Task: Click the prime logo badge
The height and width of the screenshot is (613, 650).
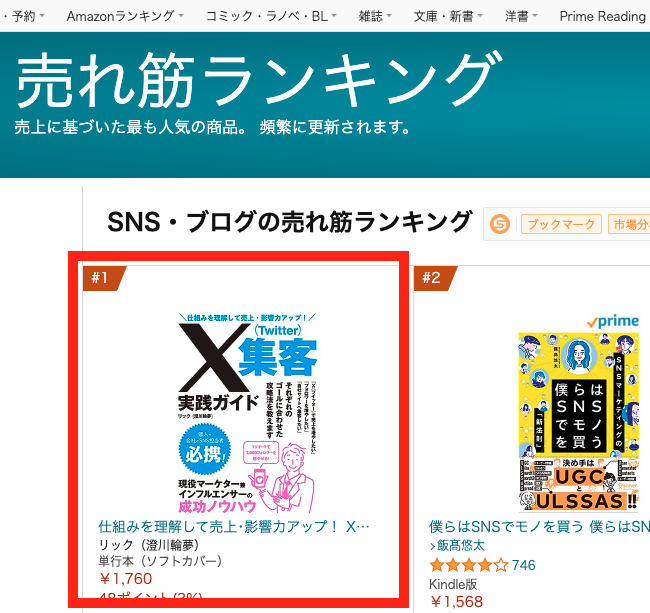Action: [613, 321]
